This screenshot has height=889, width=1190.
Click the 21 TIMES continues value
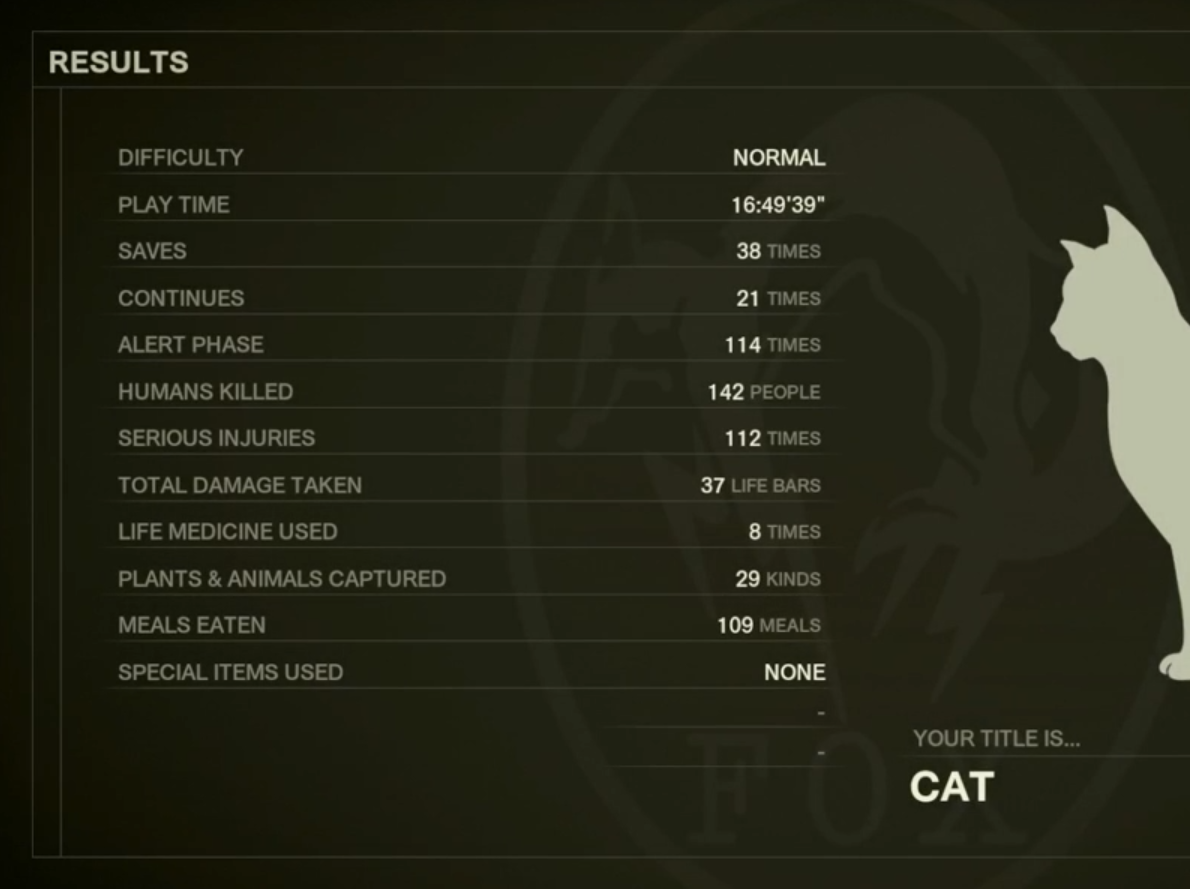[x=778, y=298]
